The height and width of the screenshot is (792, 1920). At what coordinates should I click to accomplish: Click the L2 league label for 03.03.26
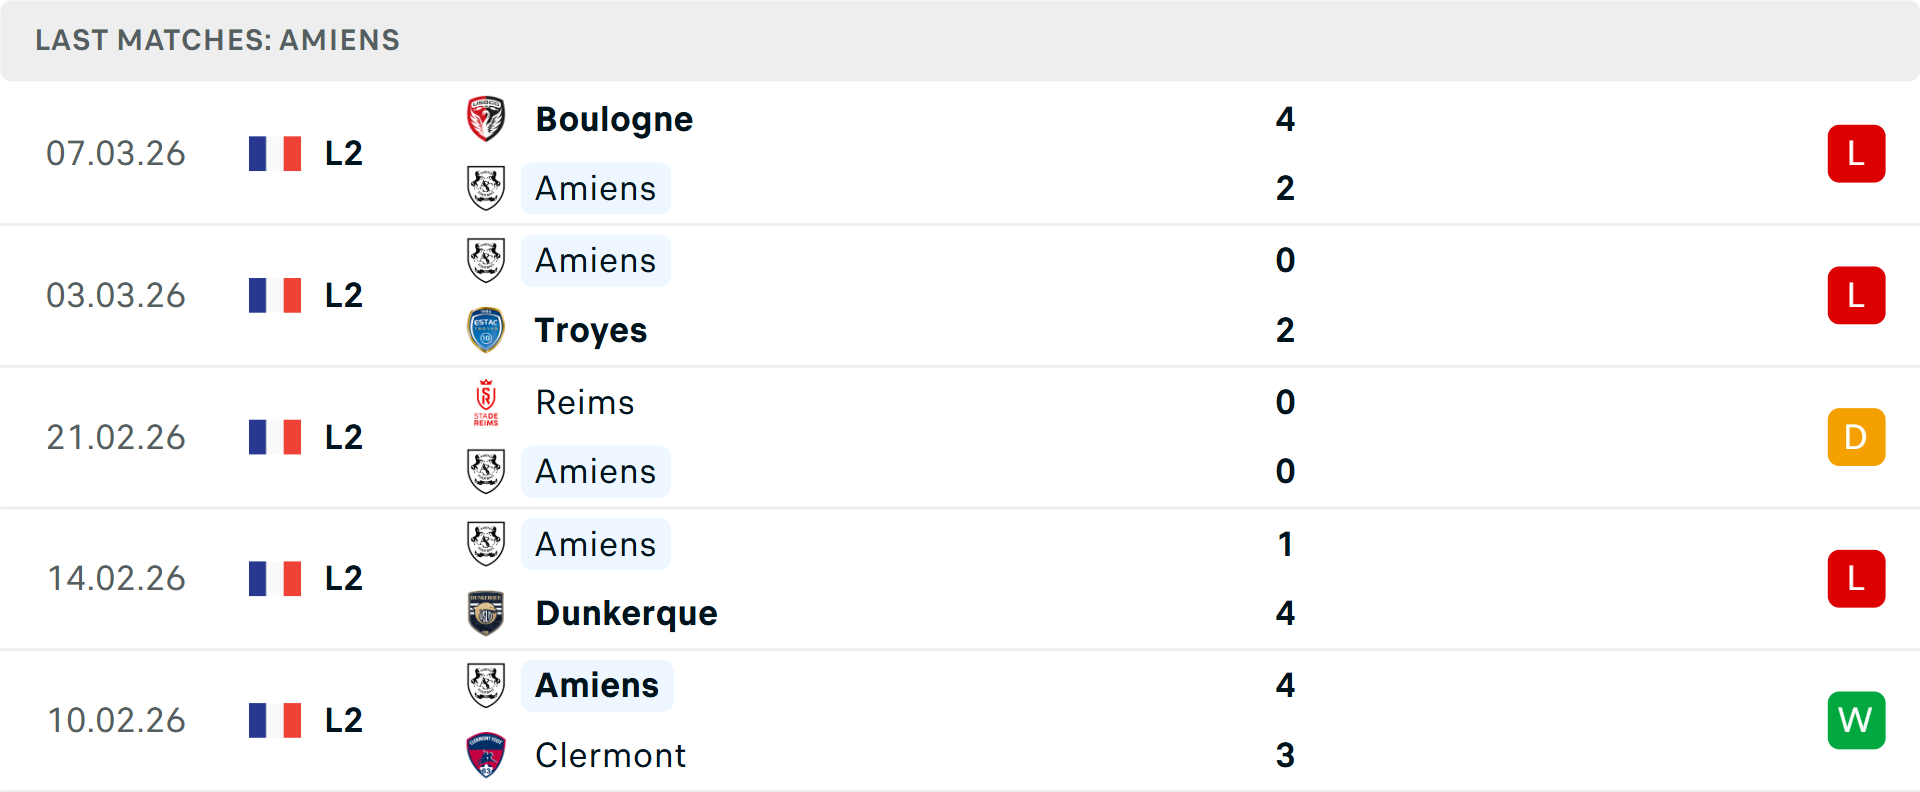point(343,296)
